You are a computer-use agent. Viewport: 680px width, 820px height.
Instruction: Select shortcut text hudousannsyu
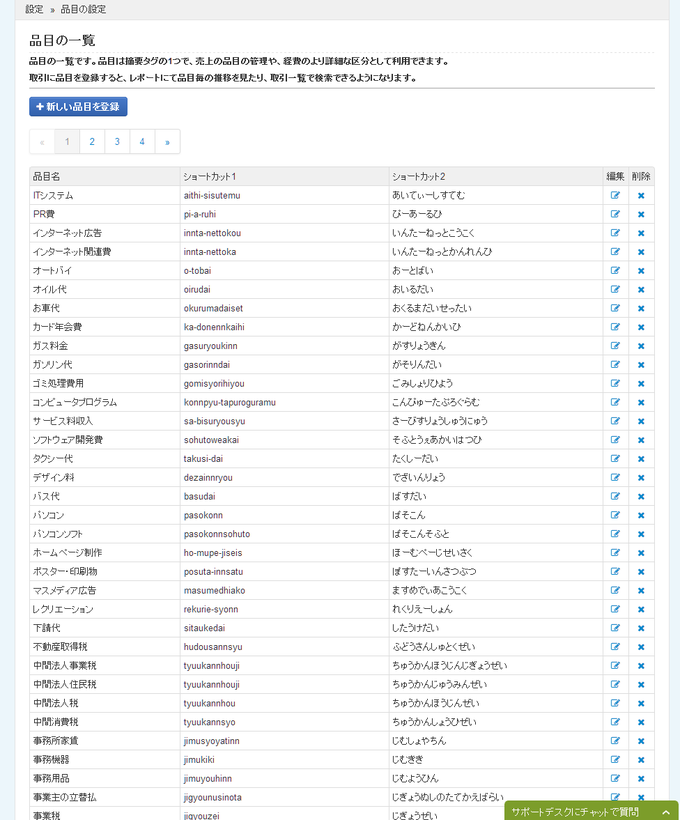pos(213,647)
